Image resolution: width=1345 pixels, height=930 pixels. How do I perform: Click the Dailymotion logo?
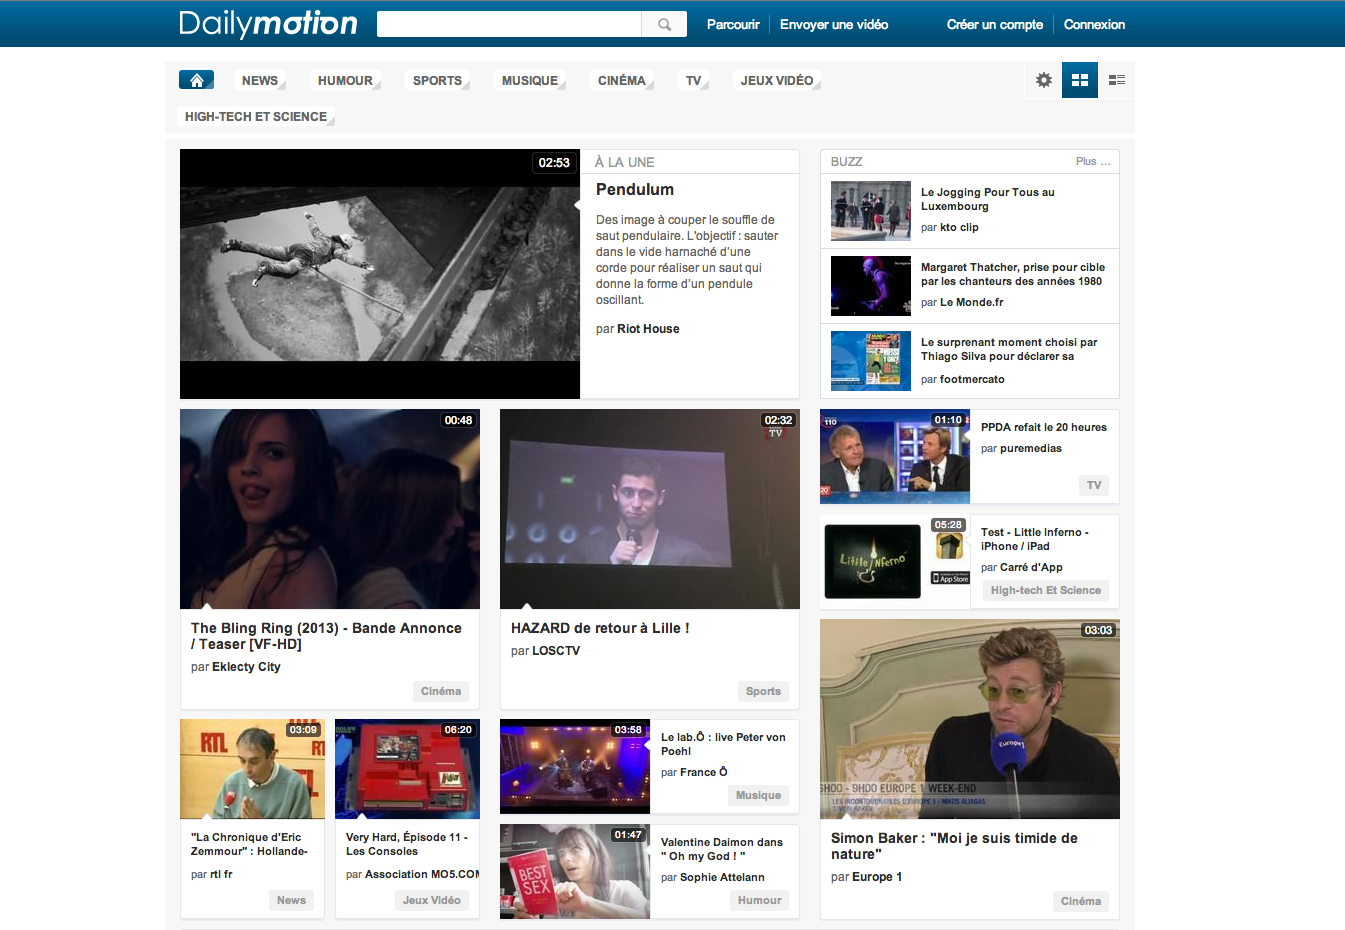(268, 23)
